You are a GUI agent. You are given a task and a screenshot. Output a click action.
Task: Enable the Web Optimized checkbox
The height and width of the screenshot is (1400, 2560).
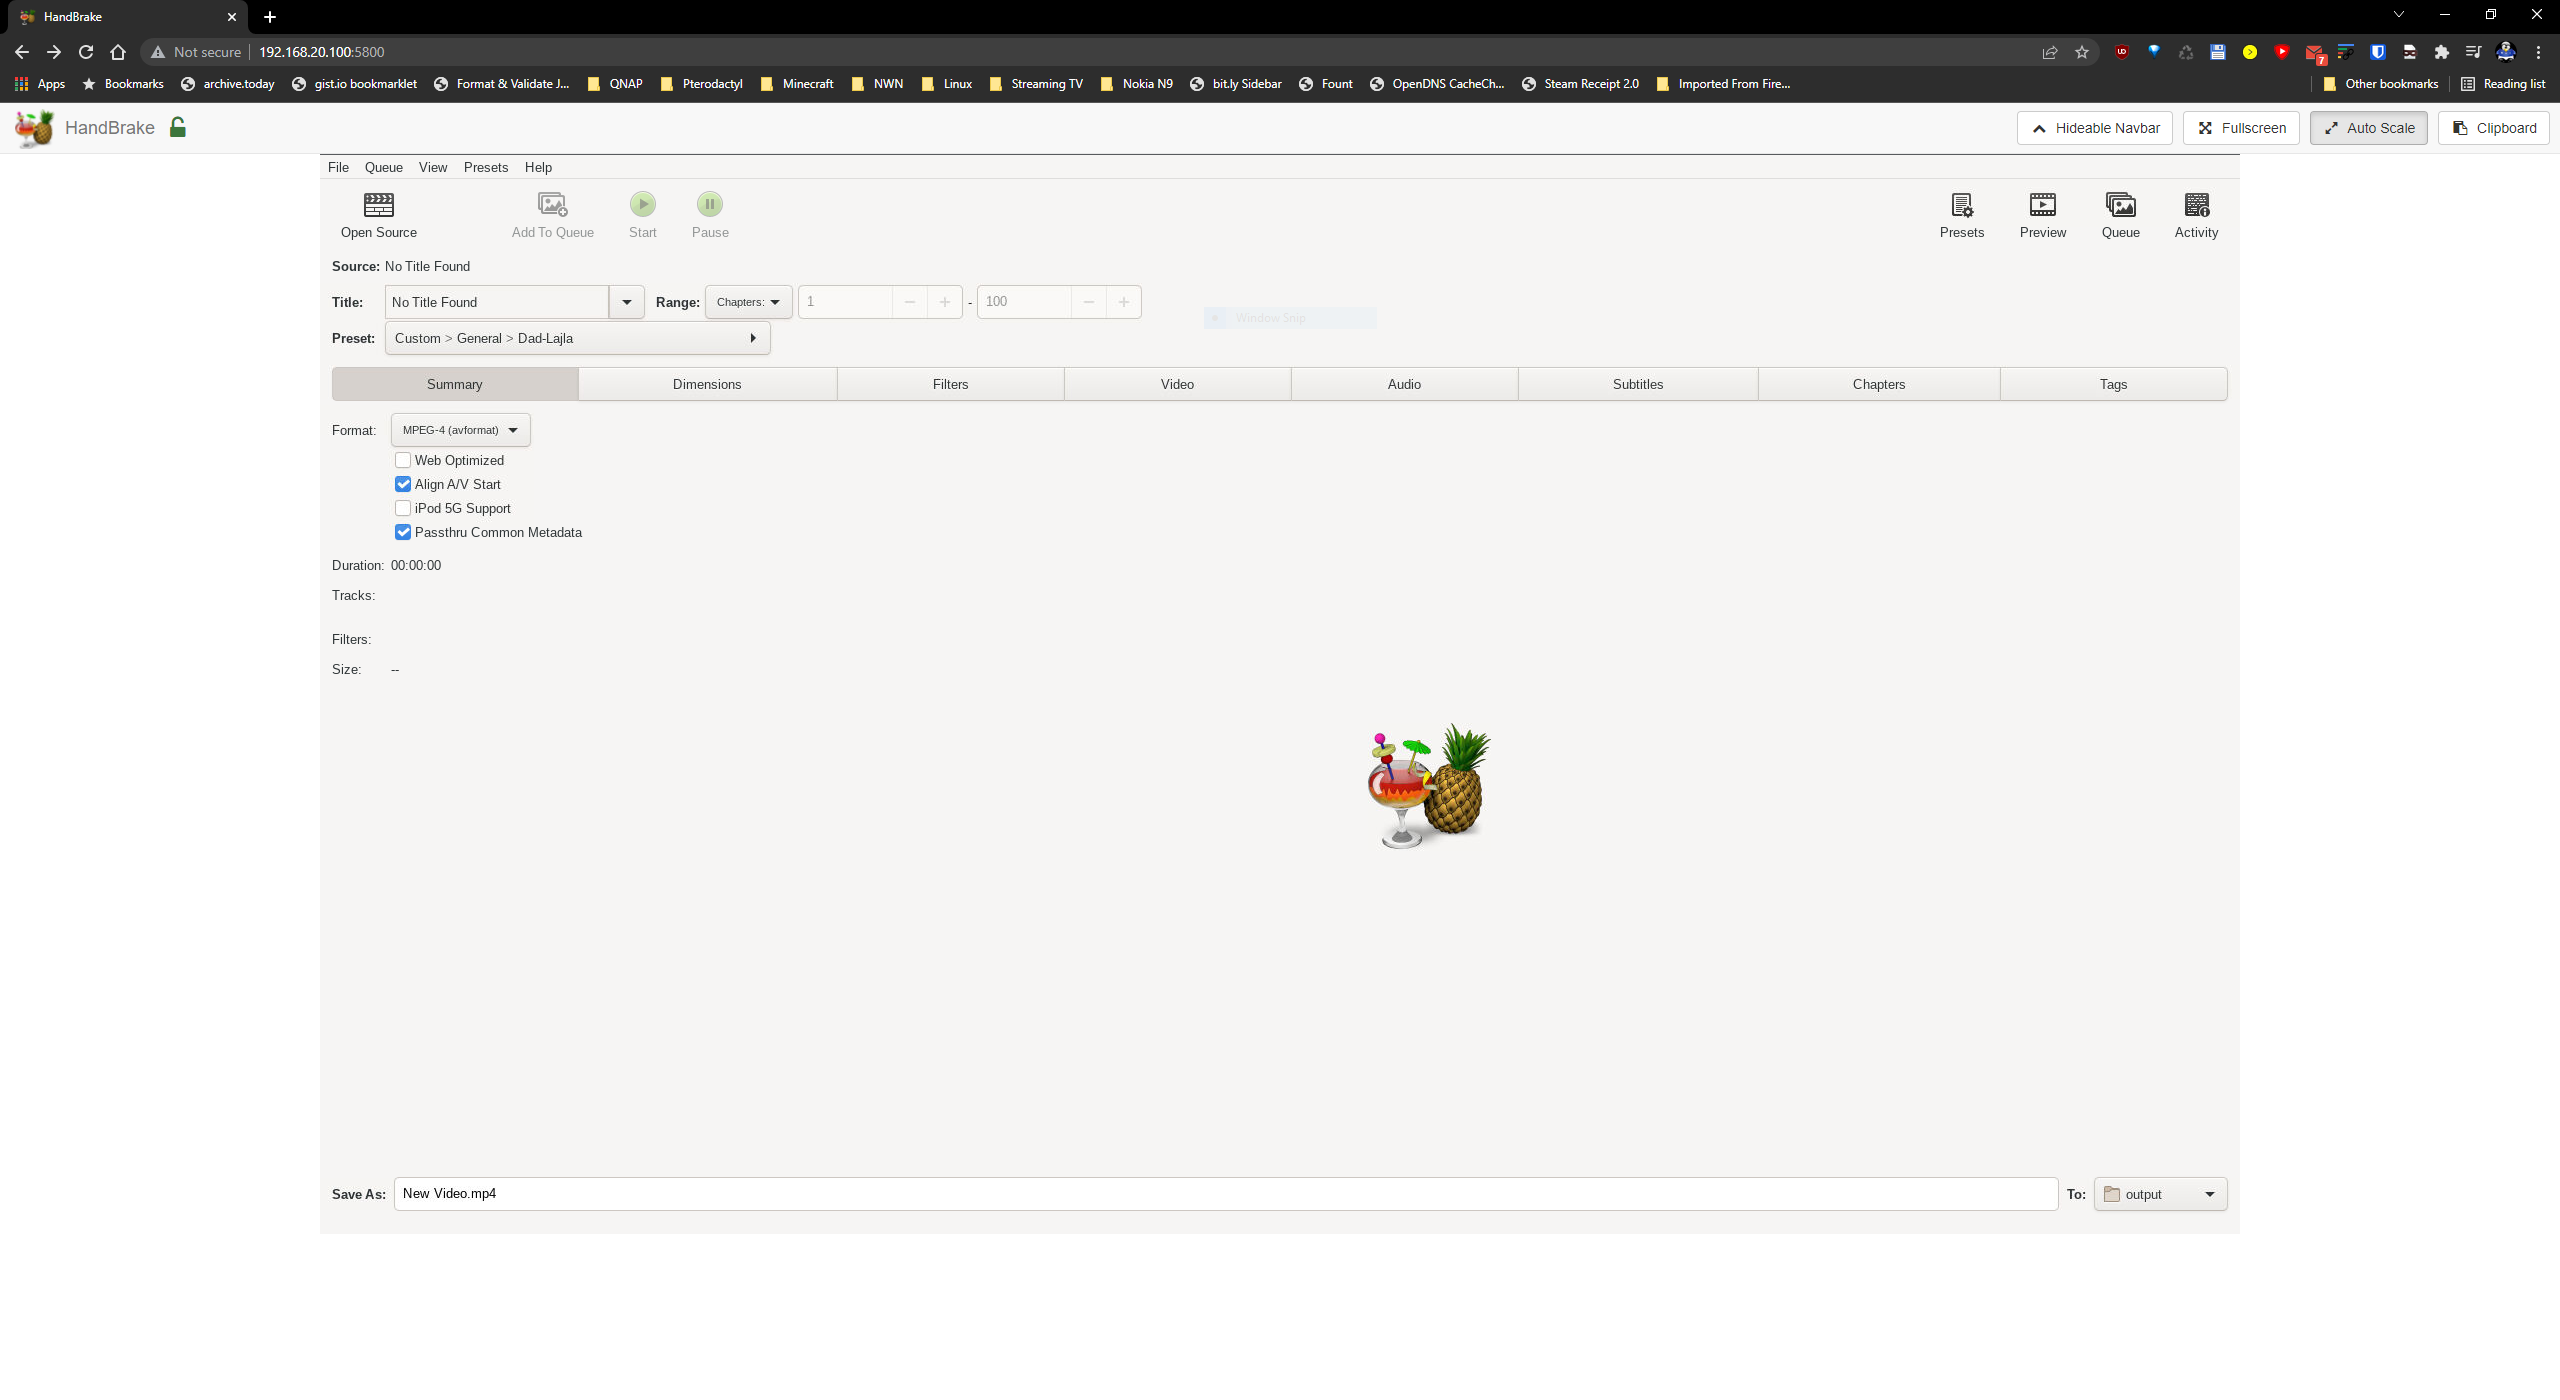click(403, 460)
